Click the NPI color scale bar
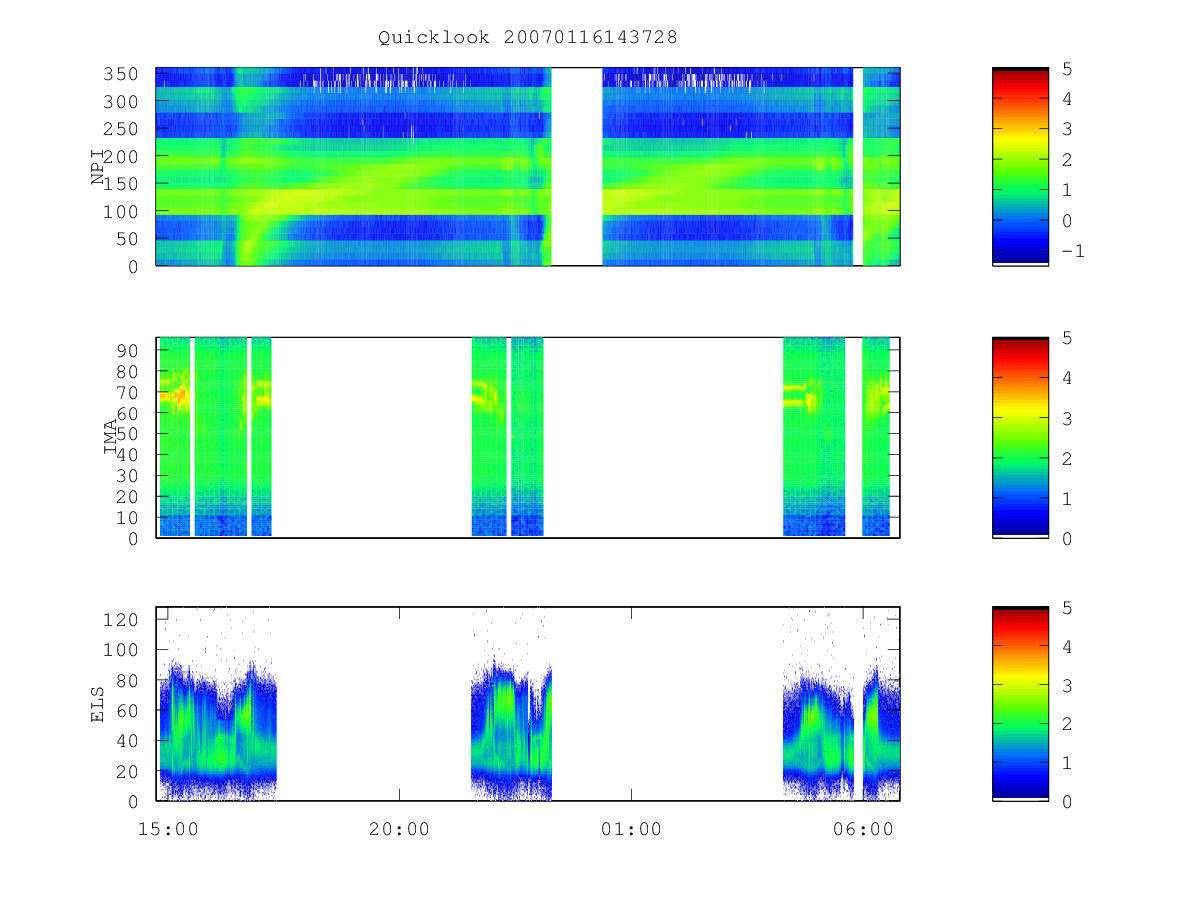Viewport: 1200px width, 900px height. coord(1020,167)
